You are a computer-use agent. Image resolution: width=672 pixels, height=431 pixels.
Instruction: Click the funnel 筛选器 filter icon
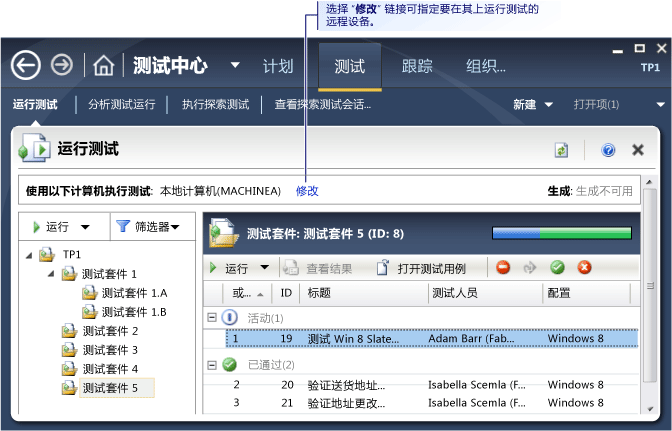[123, 226]
